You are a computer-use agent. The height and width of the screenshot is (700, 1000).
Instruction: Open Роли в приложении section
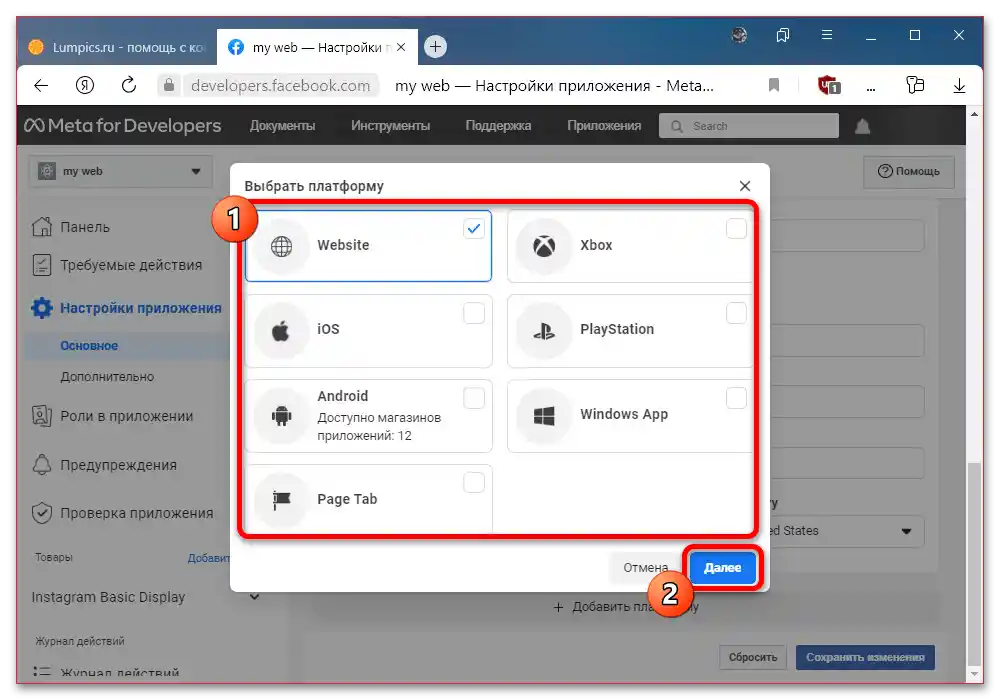(126, 416)
